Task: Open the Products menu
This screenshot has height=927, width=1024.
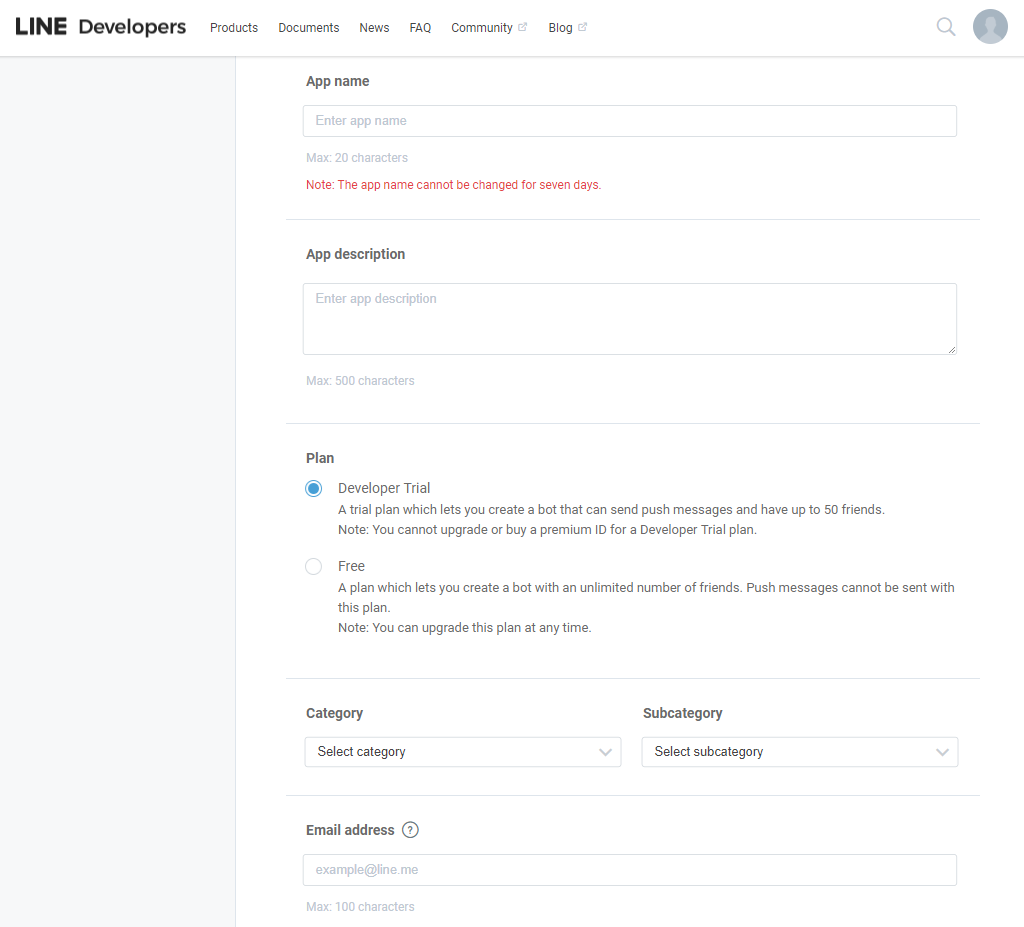Action: (234, 27)
